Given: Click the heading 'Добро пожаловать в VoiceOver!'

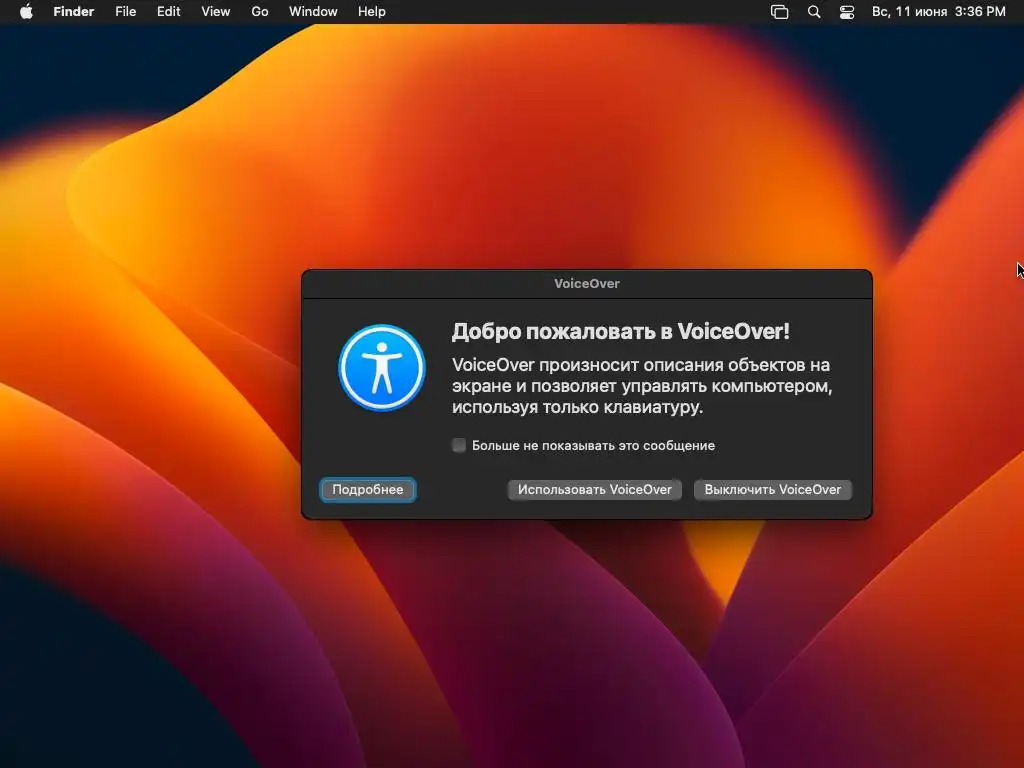Looking at the screenshot, I should click(x=620, y=332).
